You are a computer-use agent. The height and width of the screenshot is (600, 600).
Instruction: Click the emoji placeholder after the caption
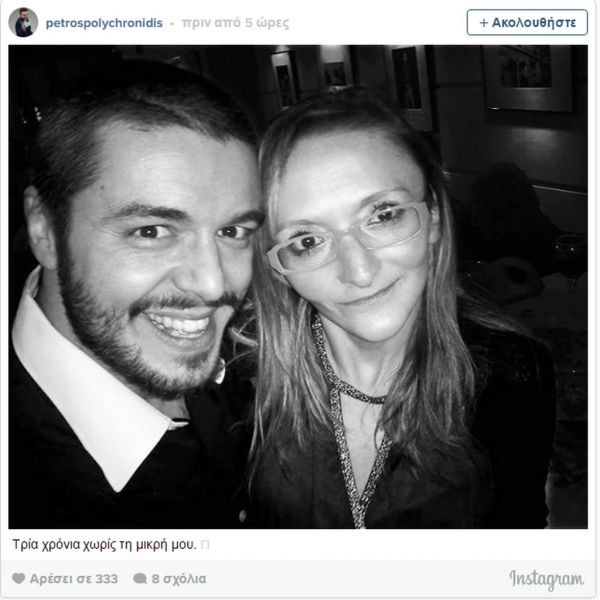point(205,545)
